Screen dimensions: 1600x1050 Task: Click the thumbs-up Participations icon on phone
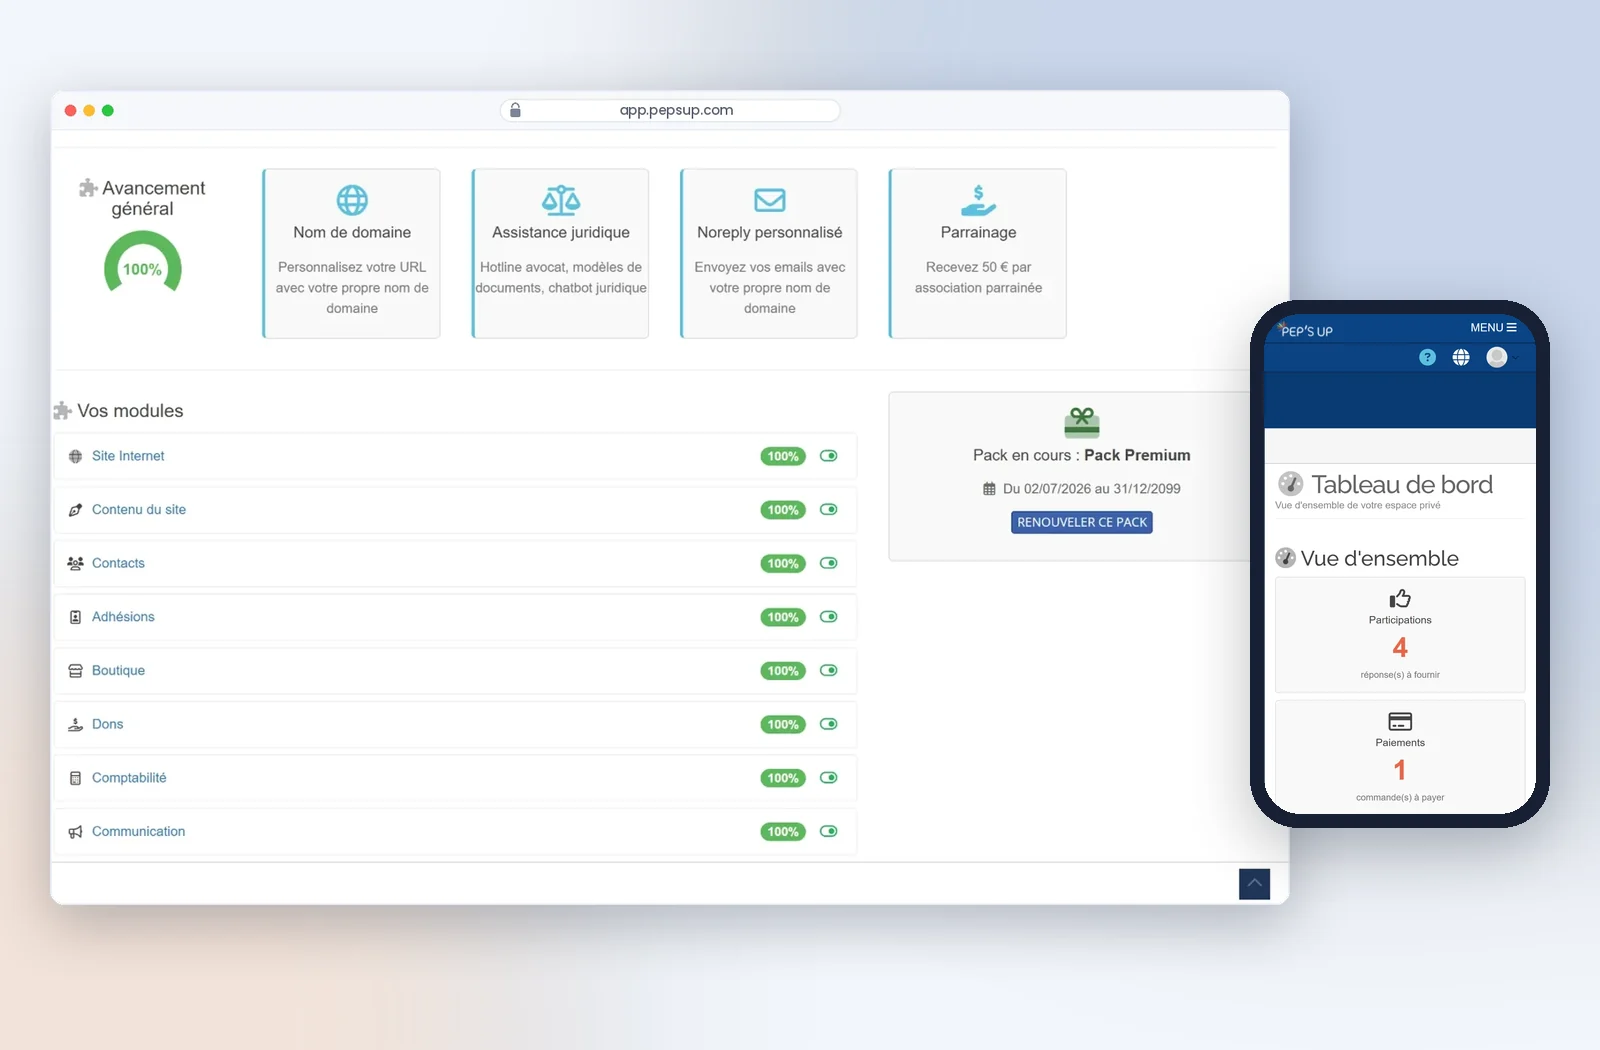(x=1400, y=598)
